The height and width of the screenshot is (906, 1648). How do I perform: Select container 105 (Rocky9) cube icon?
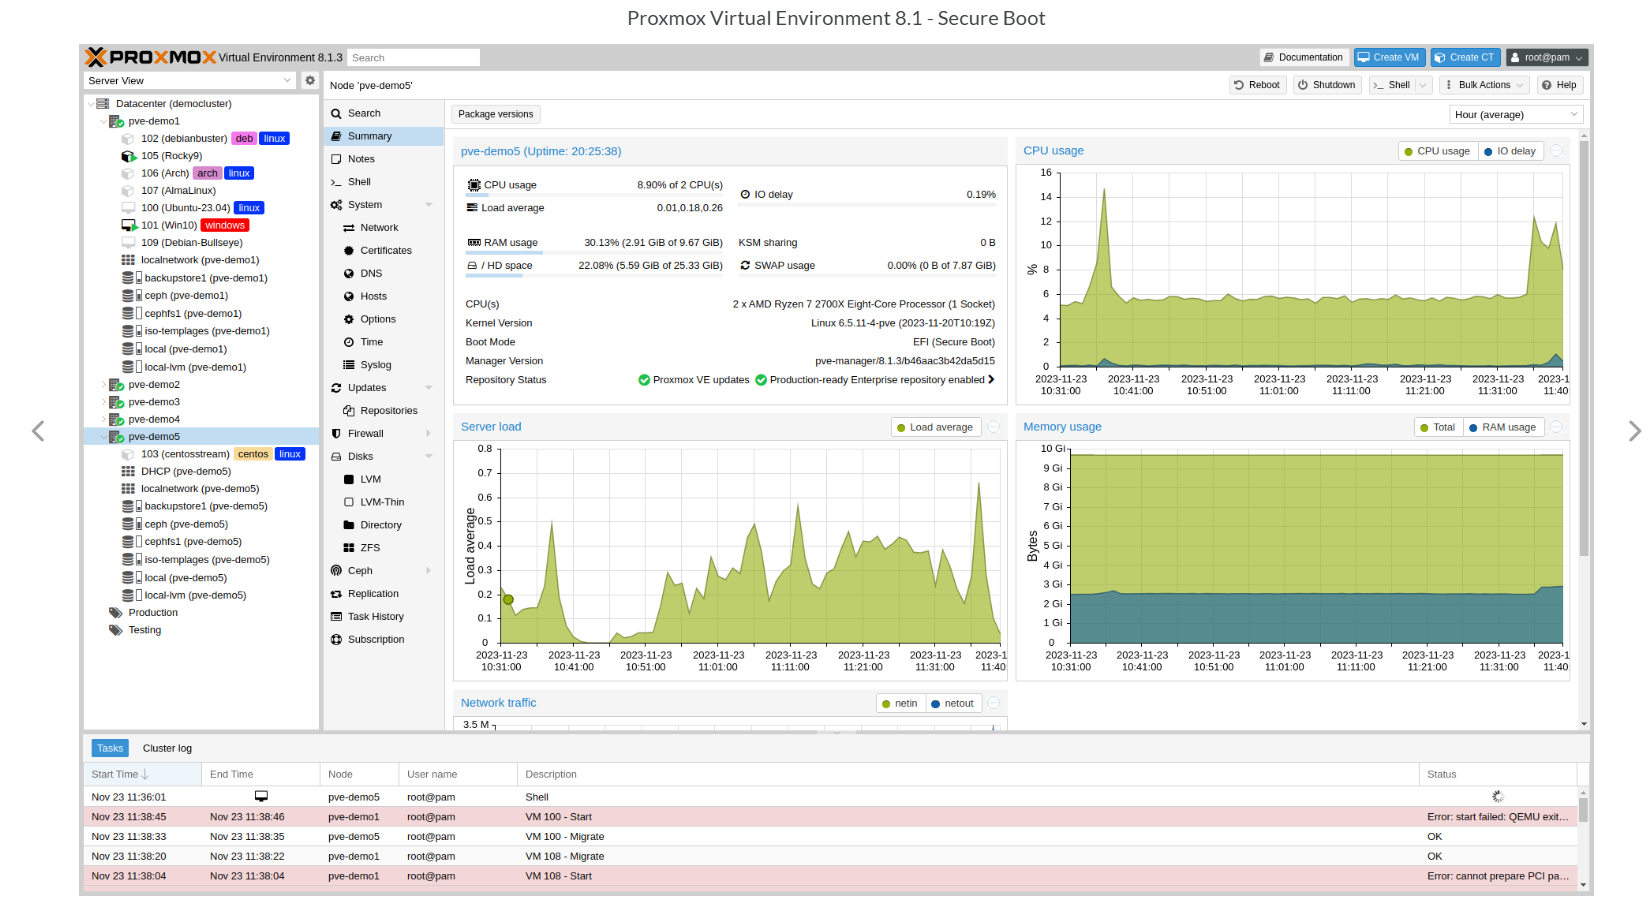(x=128, y=156)
